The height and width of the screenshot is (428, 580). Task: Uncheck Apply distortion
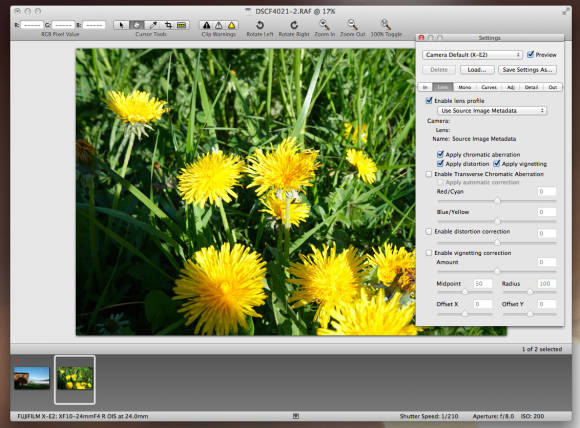[440, 164]
